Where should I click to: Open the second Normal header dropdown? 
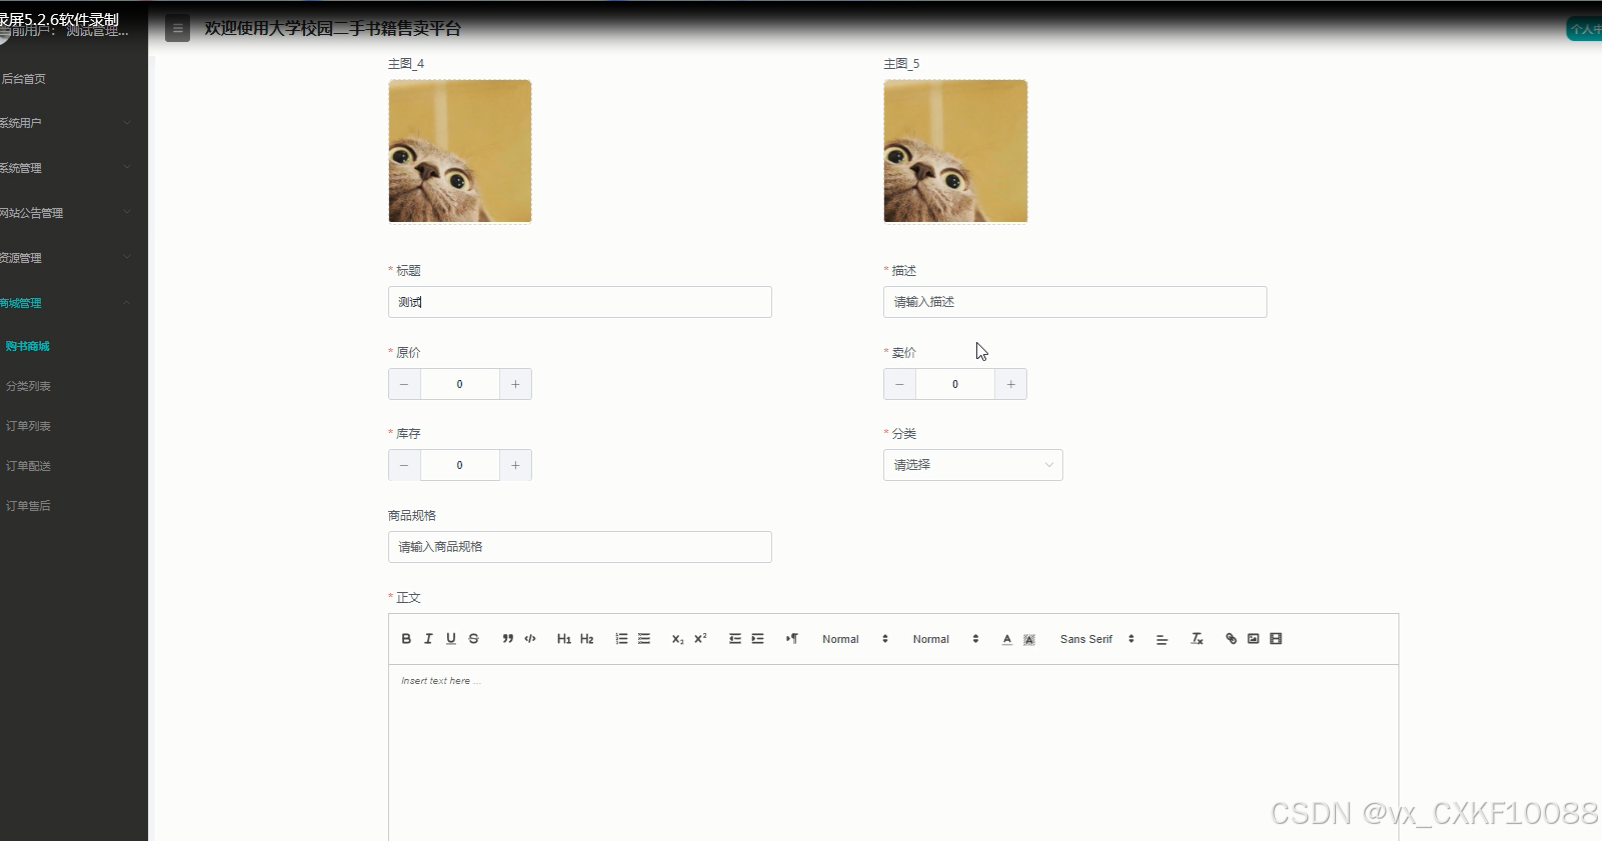point(945,639)
